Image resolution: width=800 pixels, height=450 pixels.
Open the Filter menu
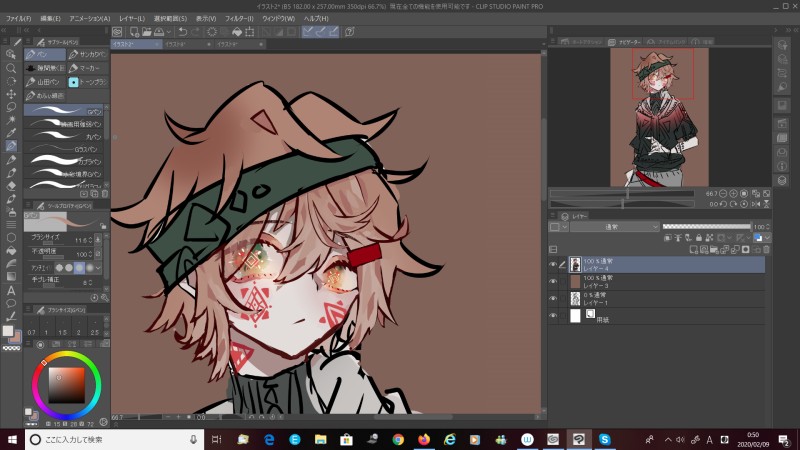click(x=239, y=18)
